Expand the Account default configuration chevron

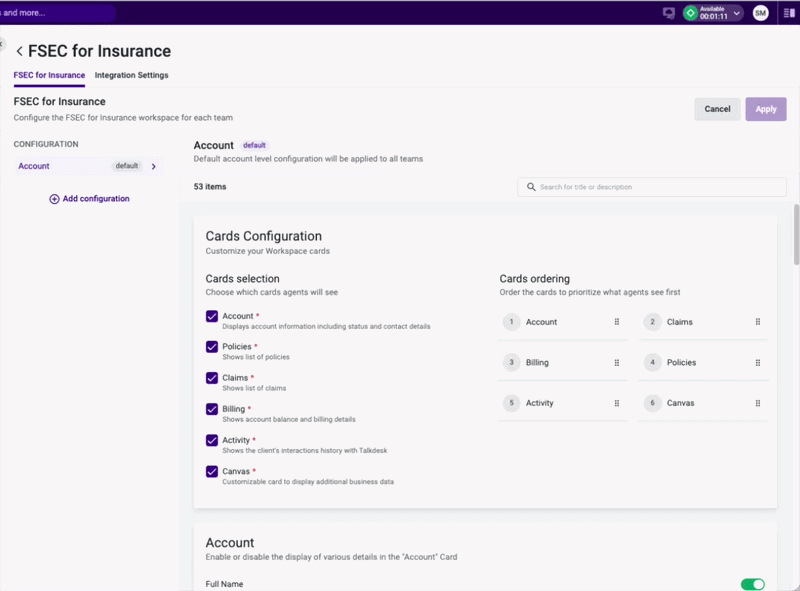tap(154, 166)
